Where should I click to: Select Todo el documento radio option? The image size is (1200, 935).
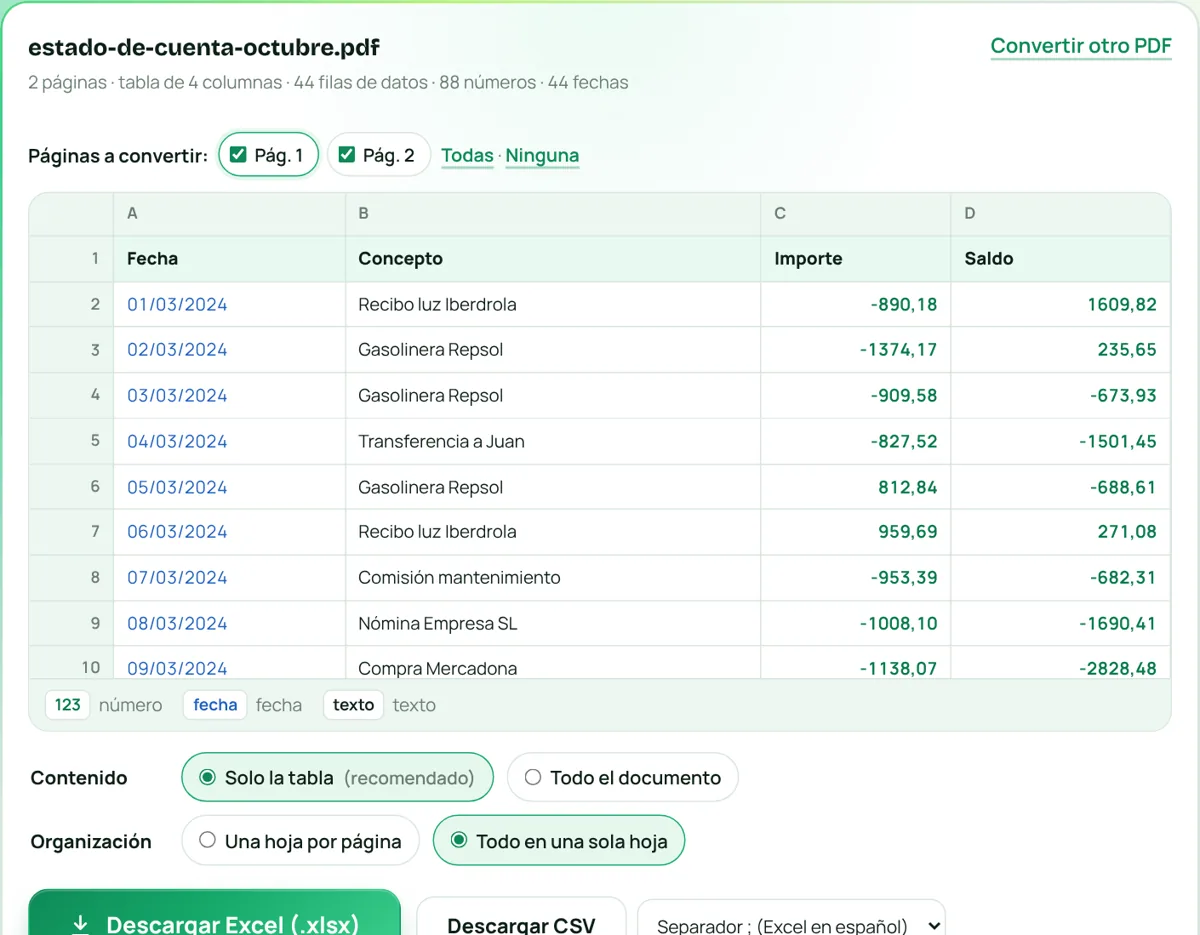pos(622,777)
